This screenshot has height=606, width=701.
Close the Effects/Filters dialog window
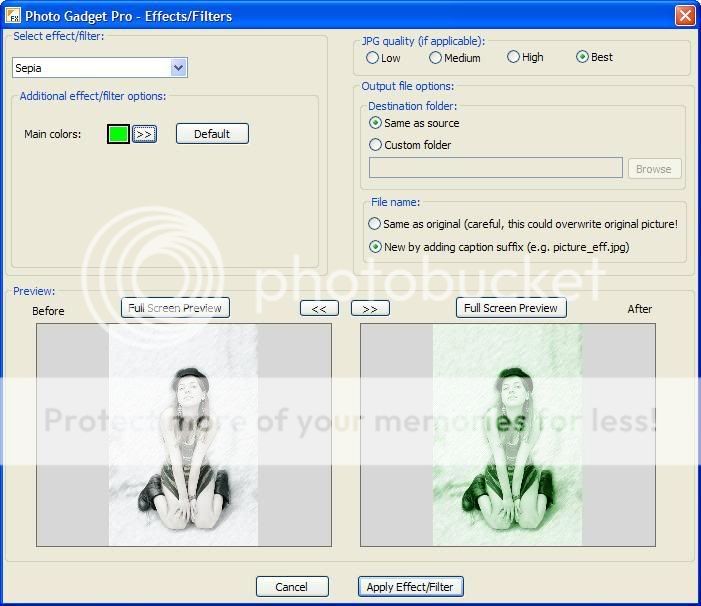(x=684, y=15)
